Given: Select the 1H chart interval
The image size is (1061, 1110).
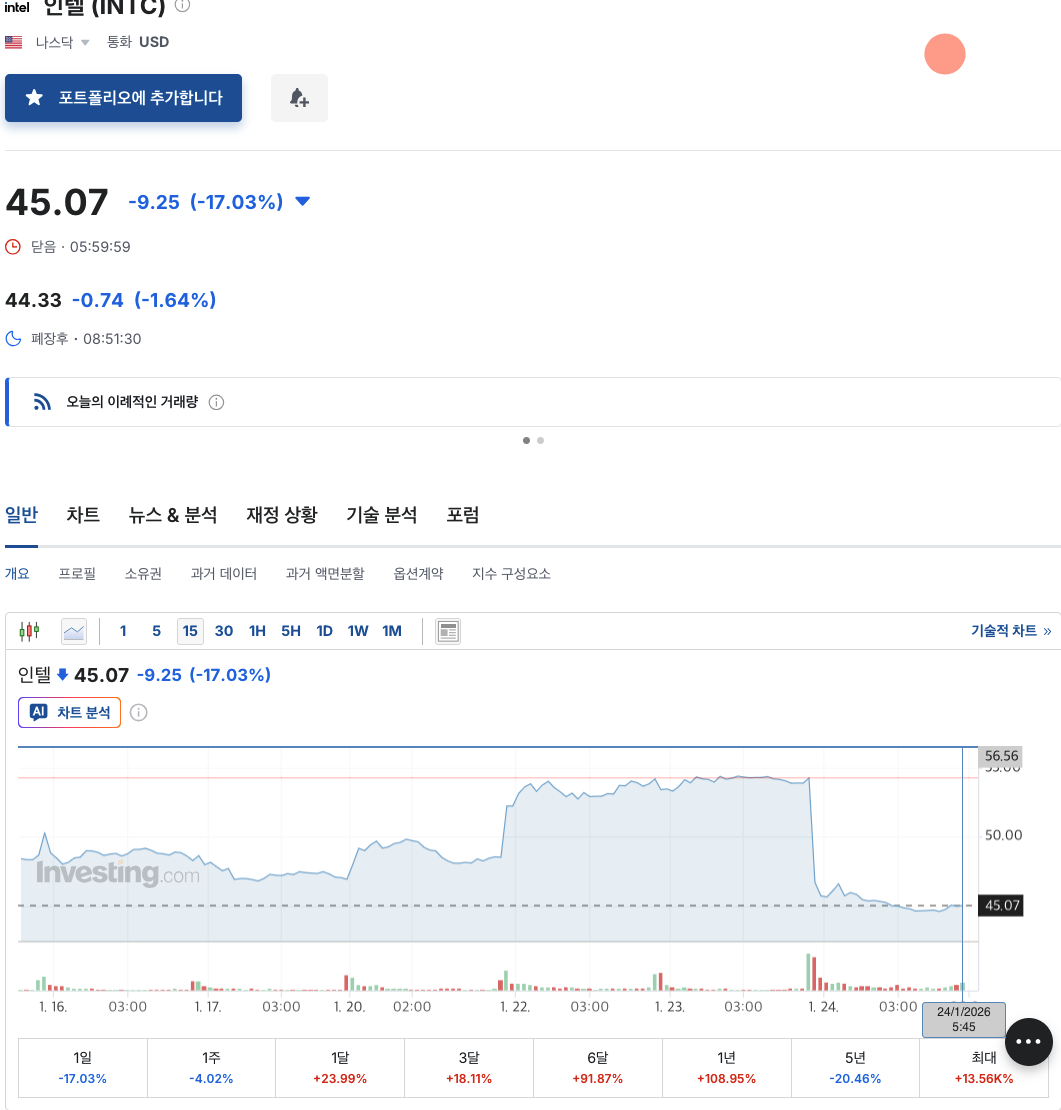Looking at the screenshot, I should coord(257,631).
